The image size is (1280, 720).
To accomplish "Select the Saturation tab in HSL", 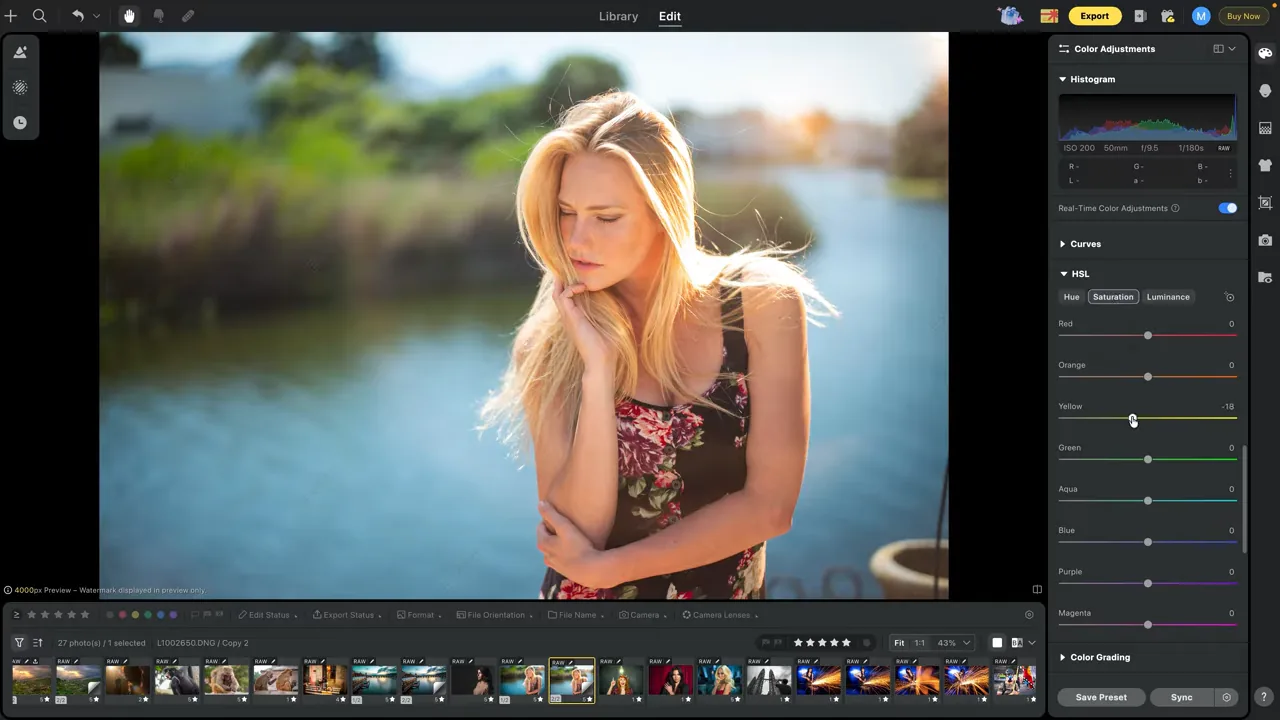I will tap(1113, 297).
